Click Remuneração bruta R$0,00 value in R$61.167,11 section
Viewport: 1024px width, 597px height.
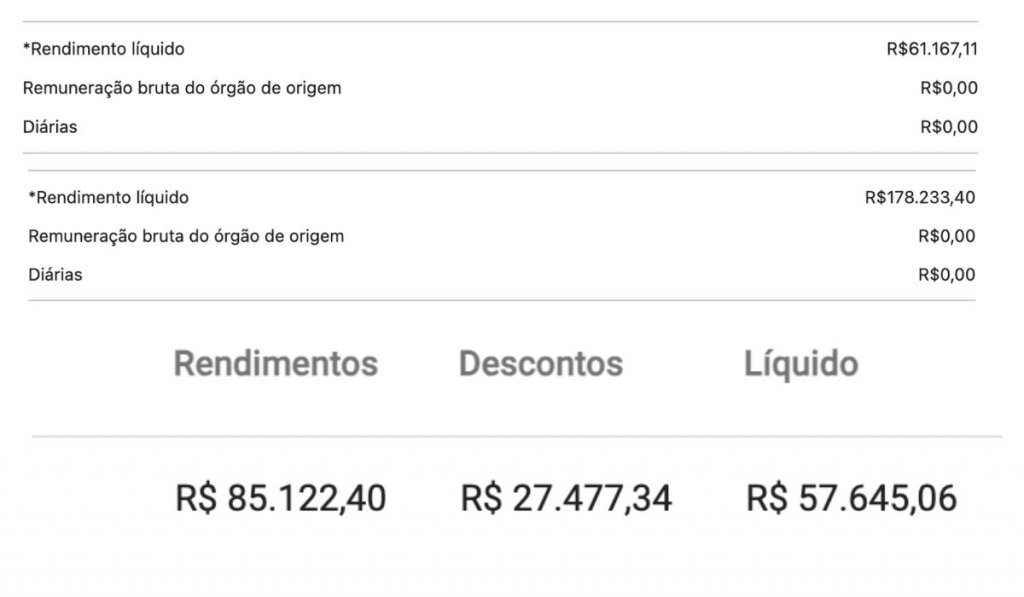(949, 88)
